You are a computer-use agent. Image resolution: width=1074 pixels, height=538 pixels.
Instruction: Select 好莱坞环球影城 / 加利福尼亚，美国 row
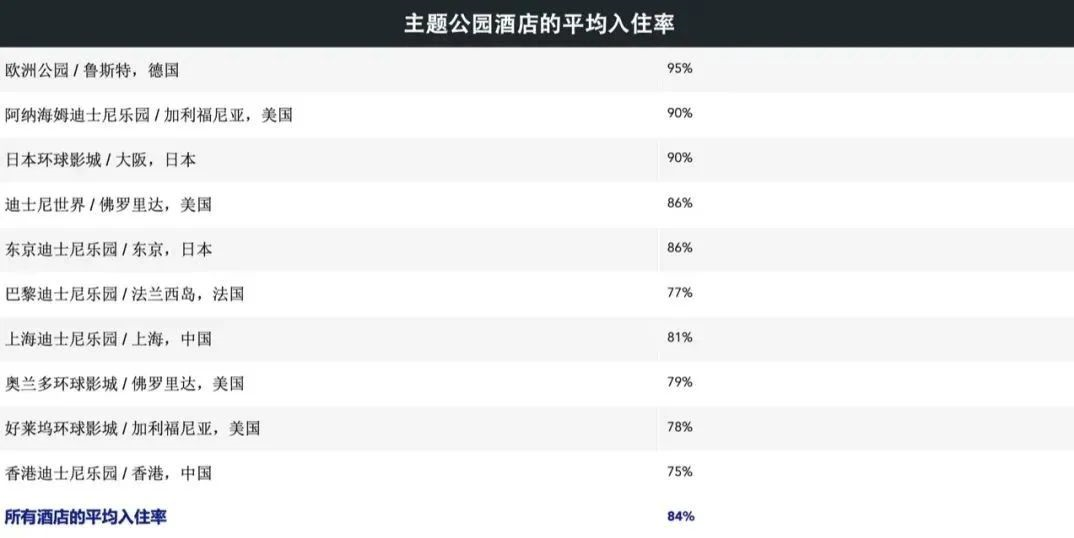537,428
